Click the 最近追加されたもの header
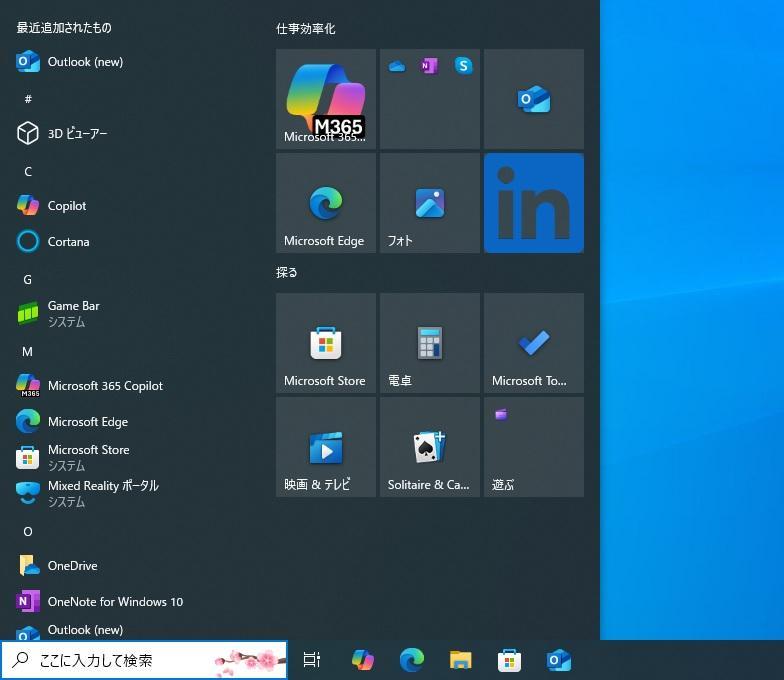The height and width of the screenshot is (680, 784). pyautogui.click(x=64, y=28)
